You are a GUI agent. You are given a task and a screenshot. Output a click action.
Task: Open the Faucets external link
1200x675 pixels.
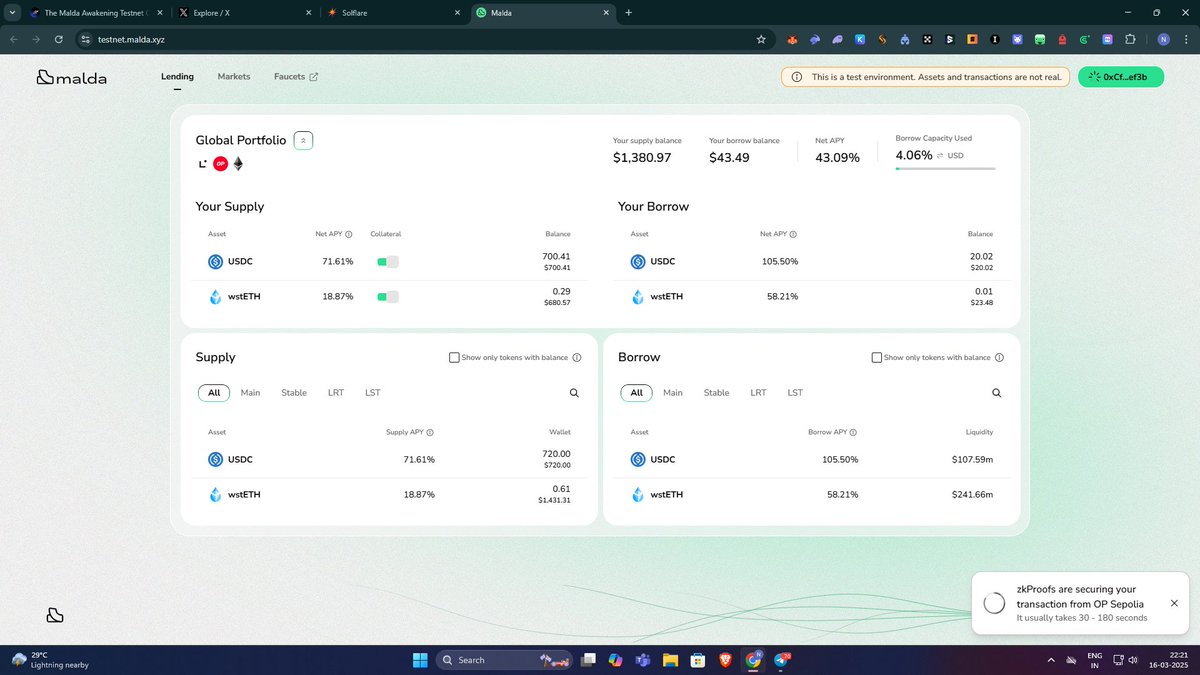pyautogui.click(x=296, y=76)
